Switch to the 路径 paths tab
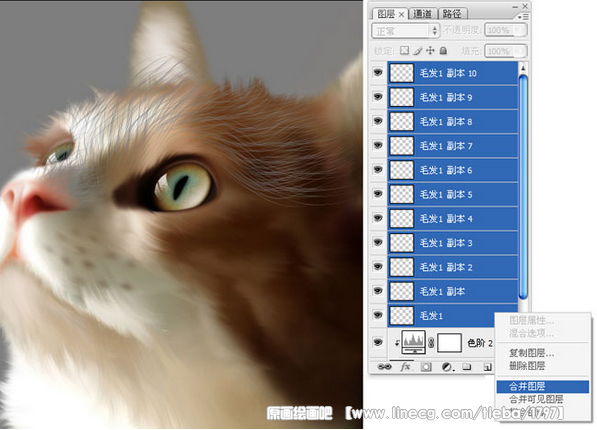Screen dimensions: 597x430 coord(452,14)
